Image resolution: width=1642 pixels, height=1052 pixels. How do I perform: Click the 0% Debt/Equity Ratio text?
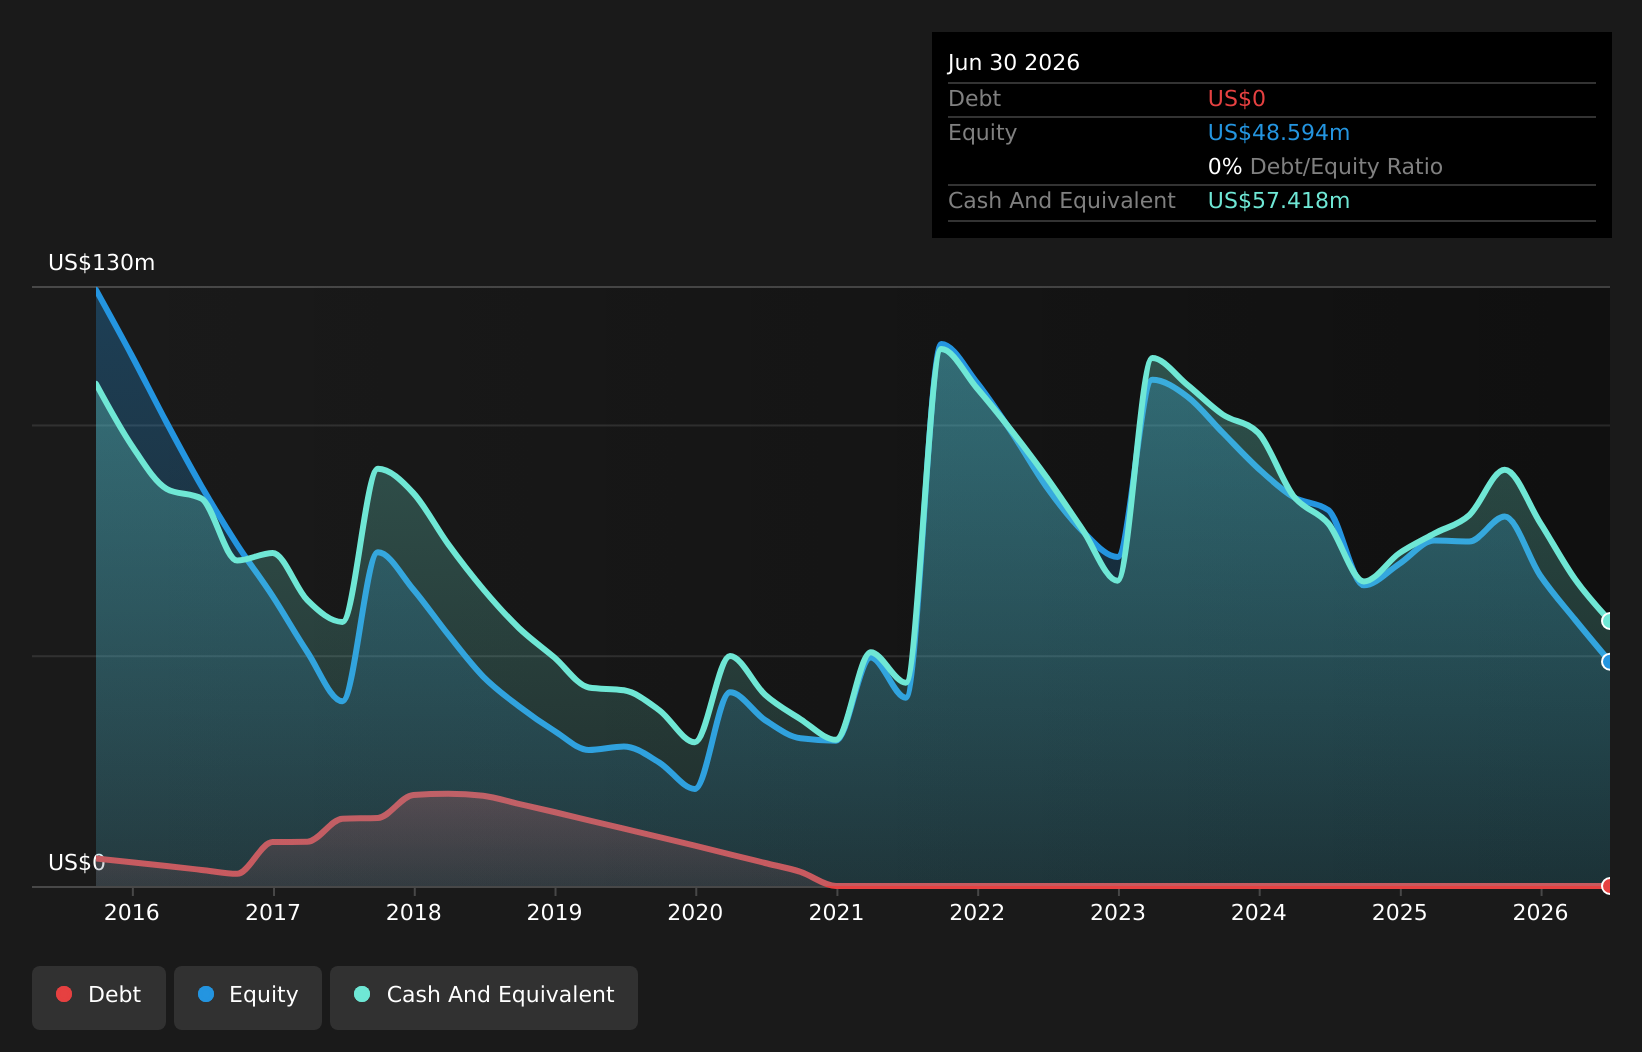click(1325, 167)
